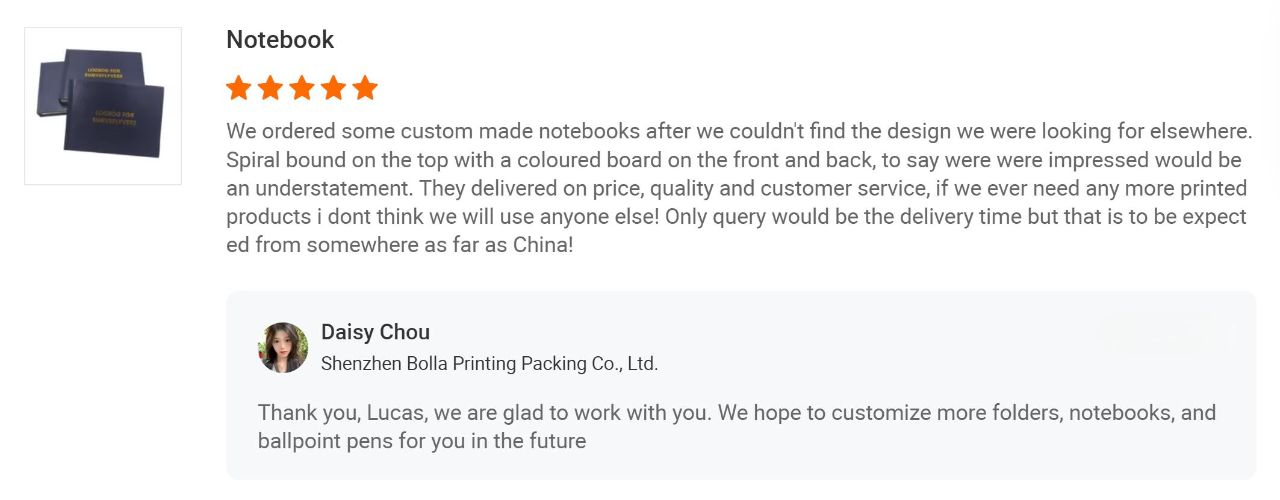Click the line starting 'products i dont think'
The width and height of the screenshot is (1280, 500).
click(736, 217)
